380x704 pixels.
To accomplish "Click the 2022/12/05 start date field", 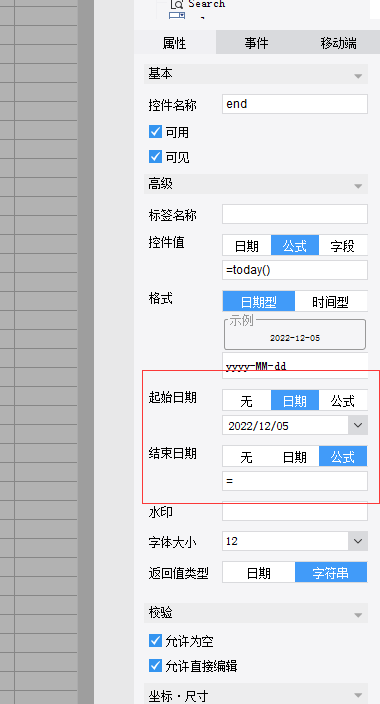I will [285, 425].
